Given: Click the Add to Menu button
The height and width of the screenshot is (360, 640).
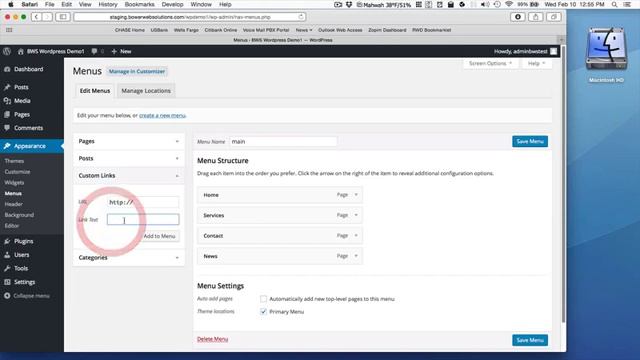Looking at the screenshot, I should pyautogui.click(x=159, y=236).
